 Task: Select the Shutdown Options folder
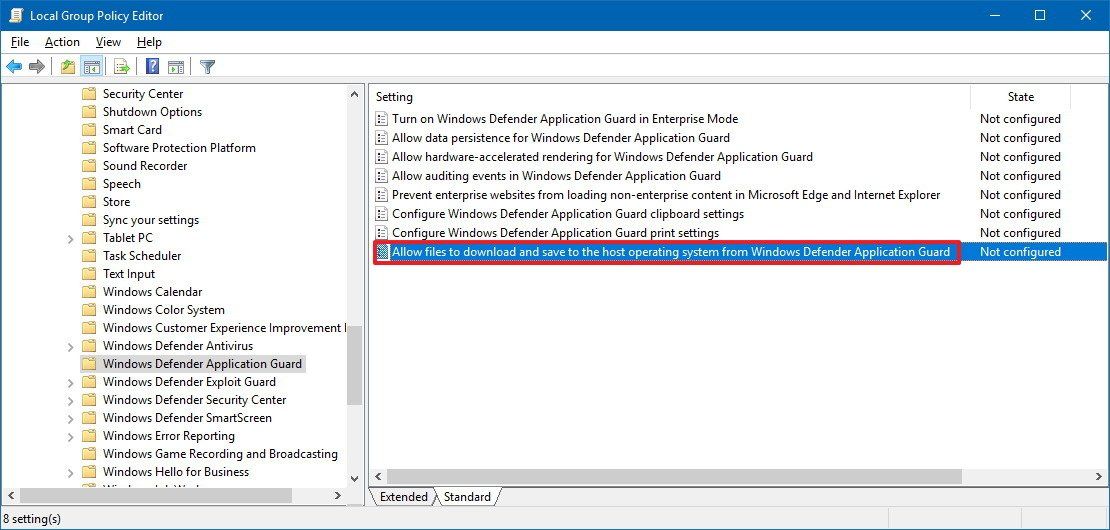[152, 112]
